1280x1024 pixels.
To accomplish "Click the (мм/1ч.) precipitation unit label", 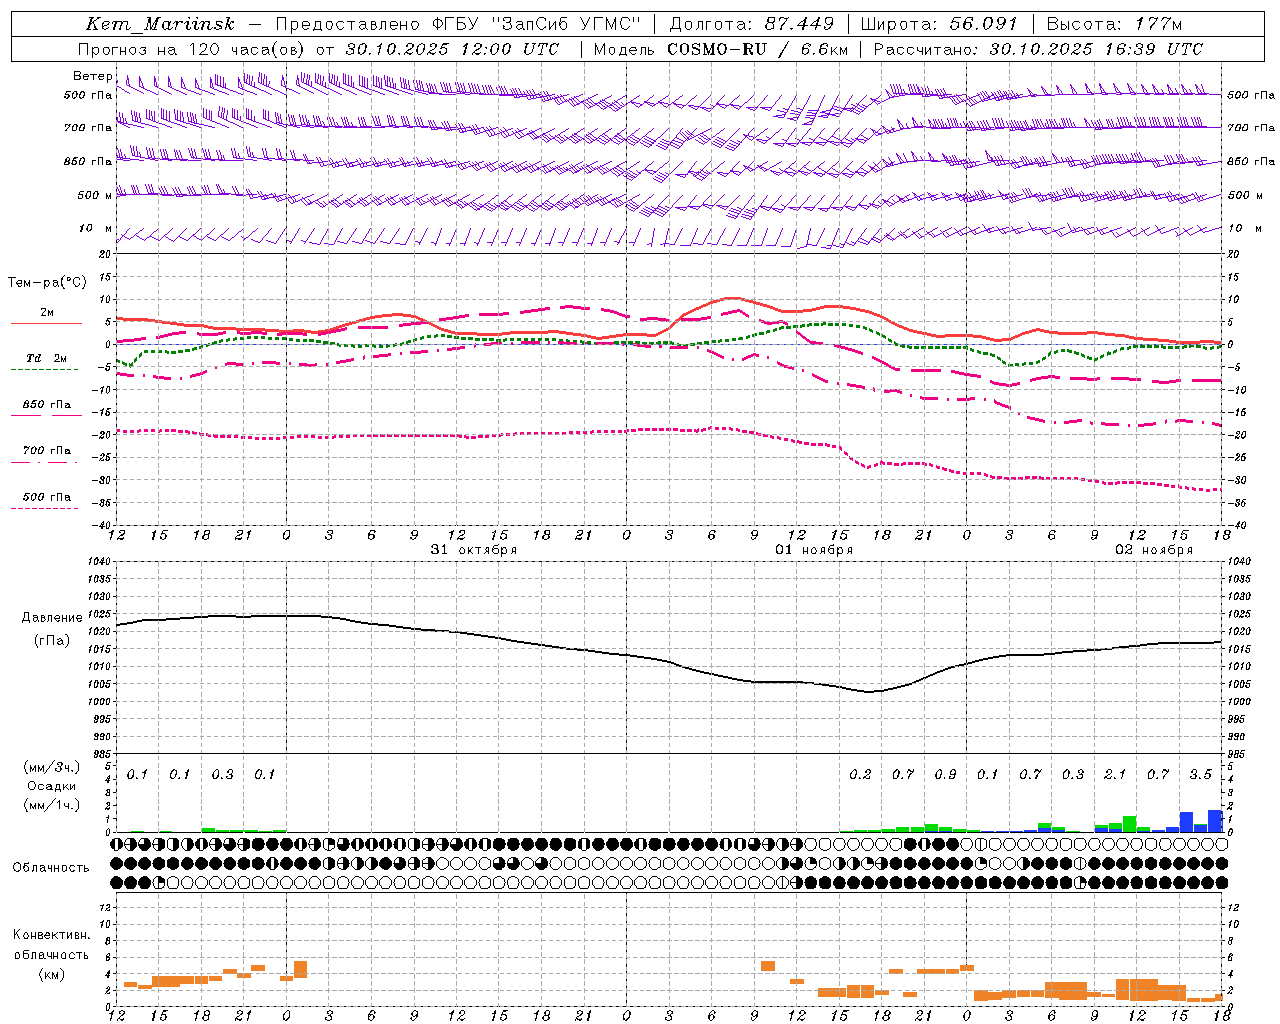I will point(52,805).
